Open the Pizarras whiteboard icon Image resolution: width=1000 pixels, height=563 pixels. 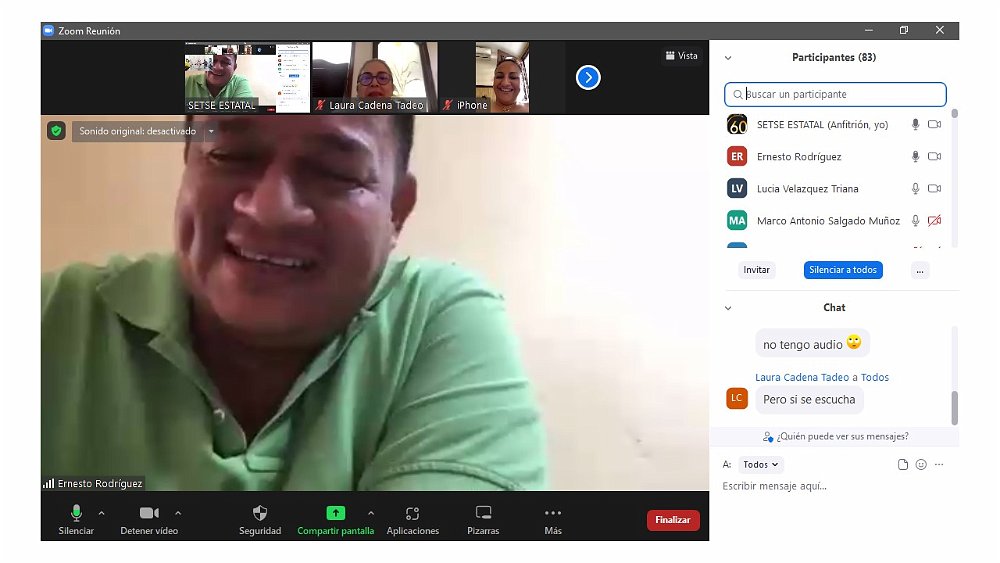click(483, 513)
